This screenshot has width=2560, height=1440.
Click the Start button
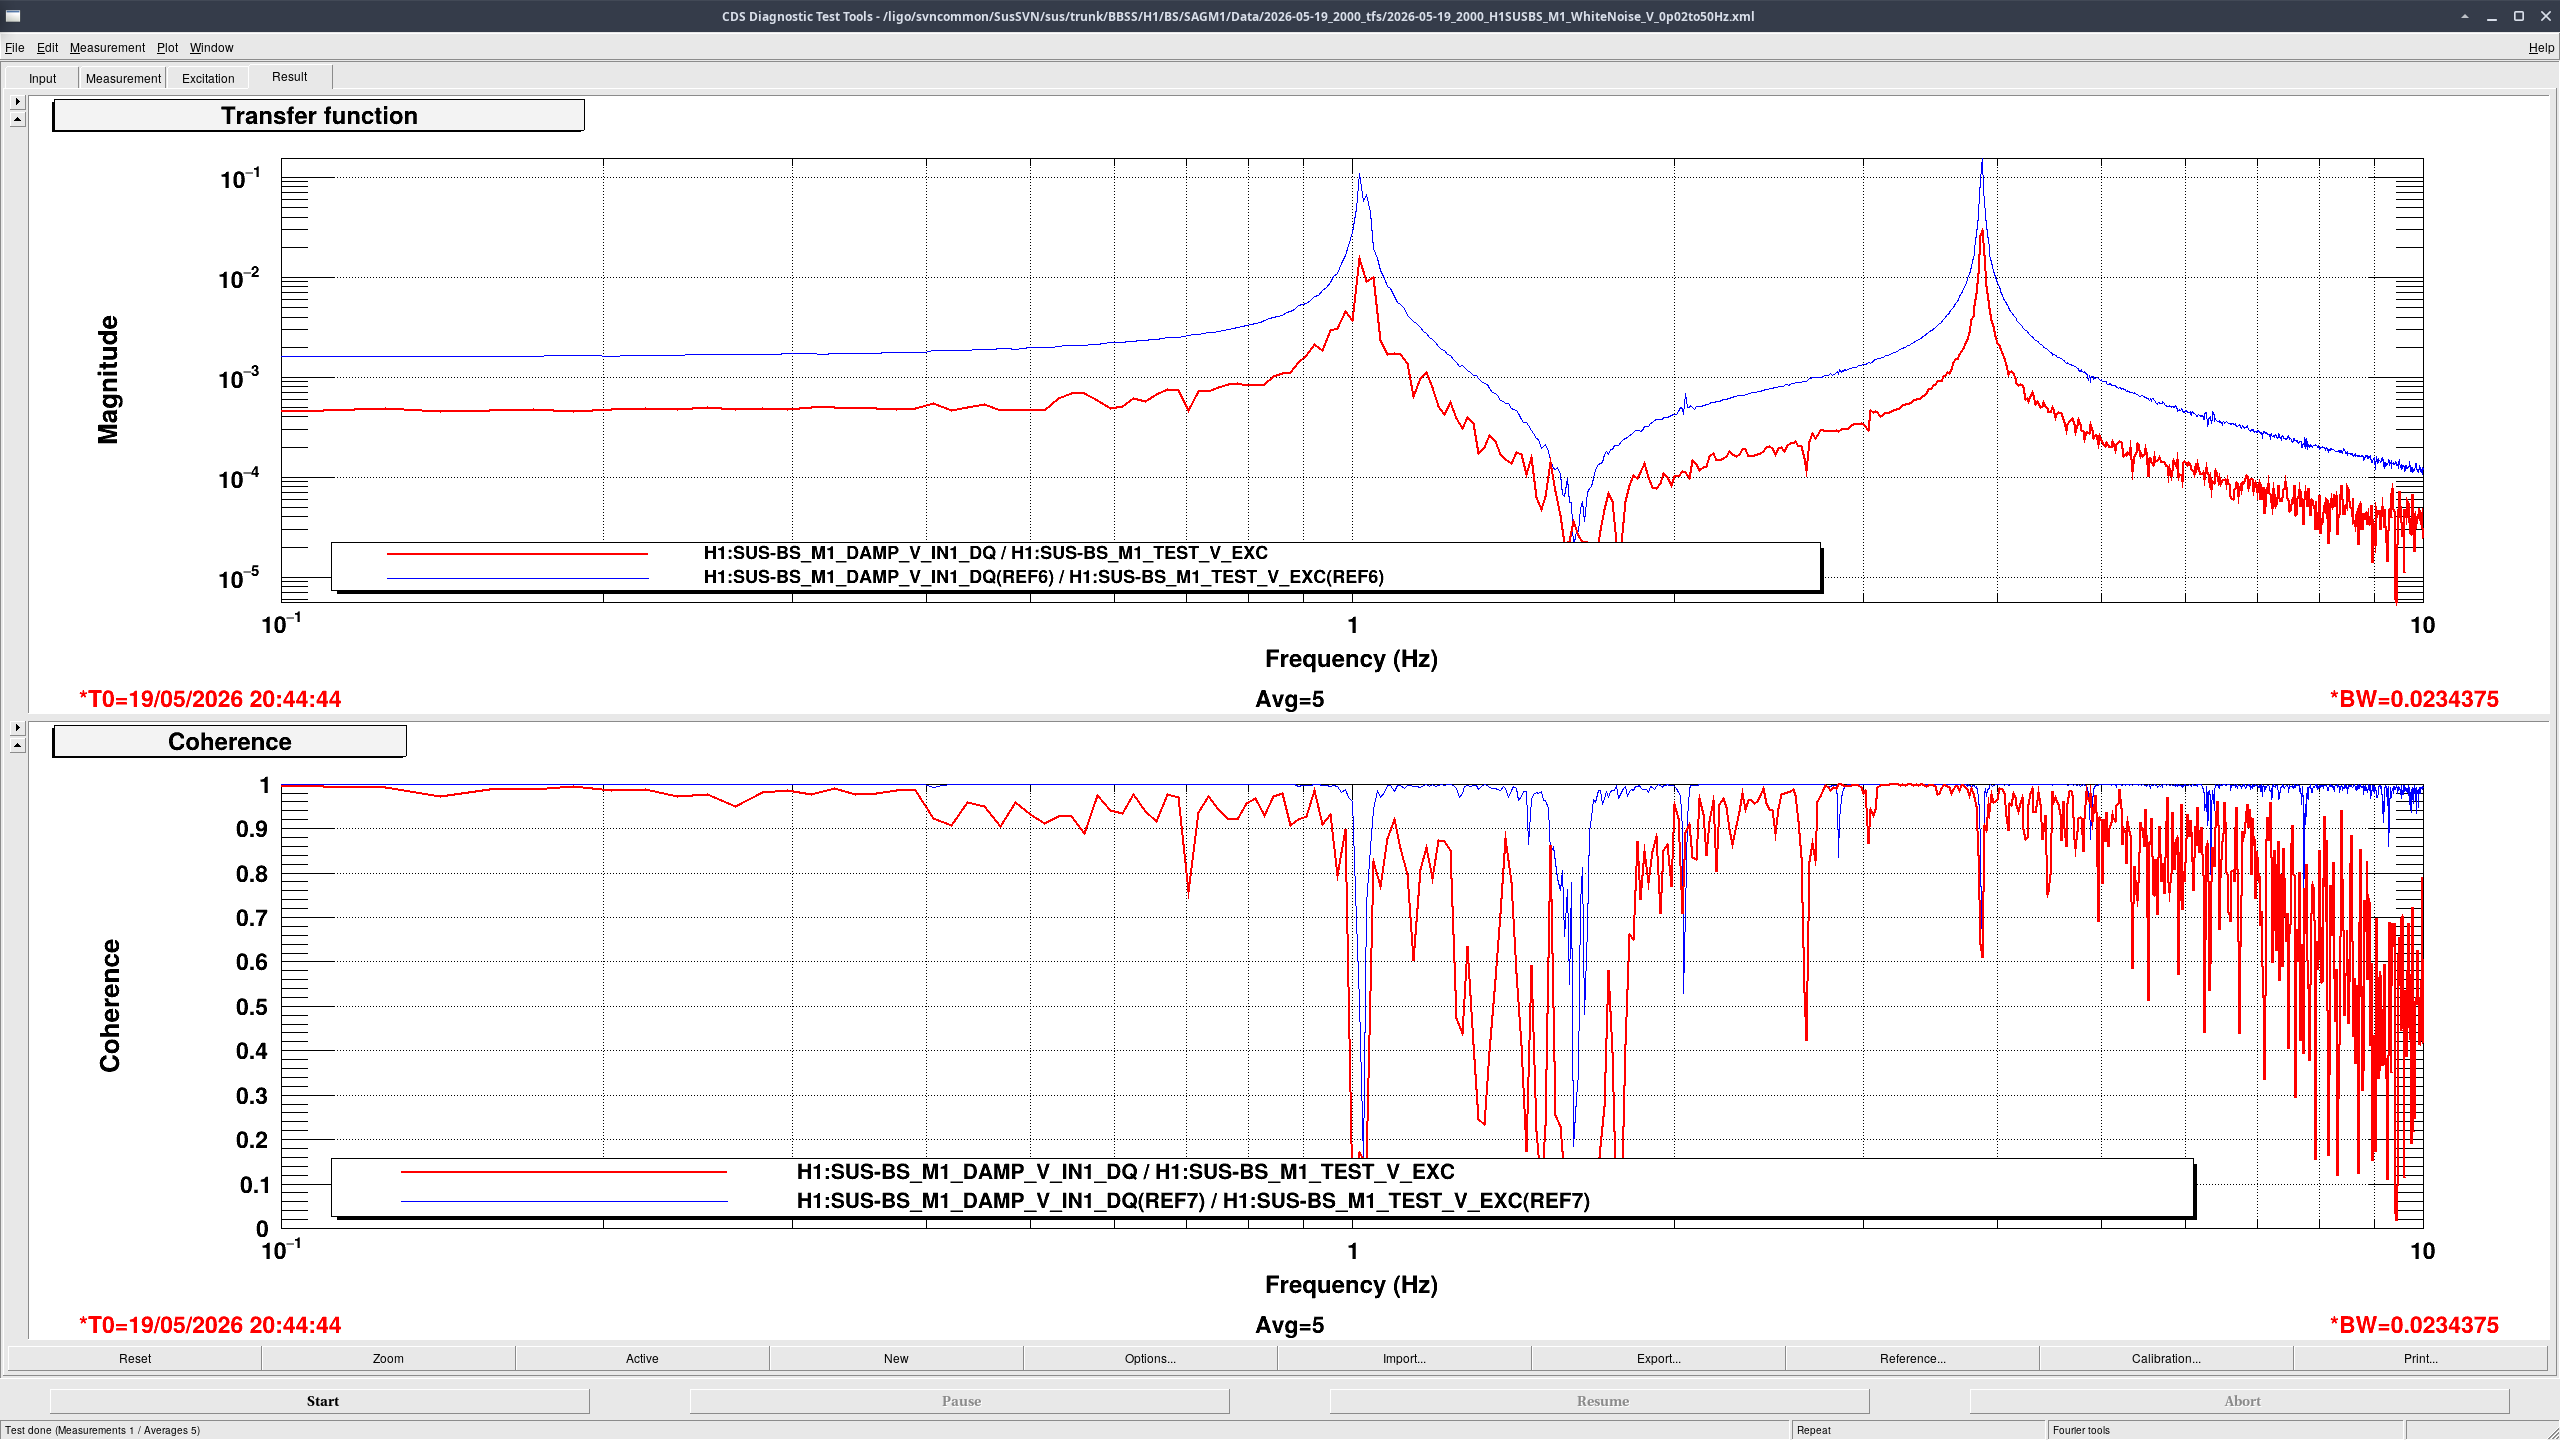(322, 1401)
